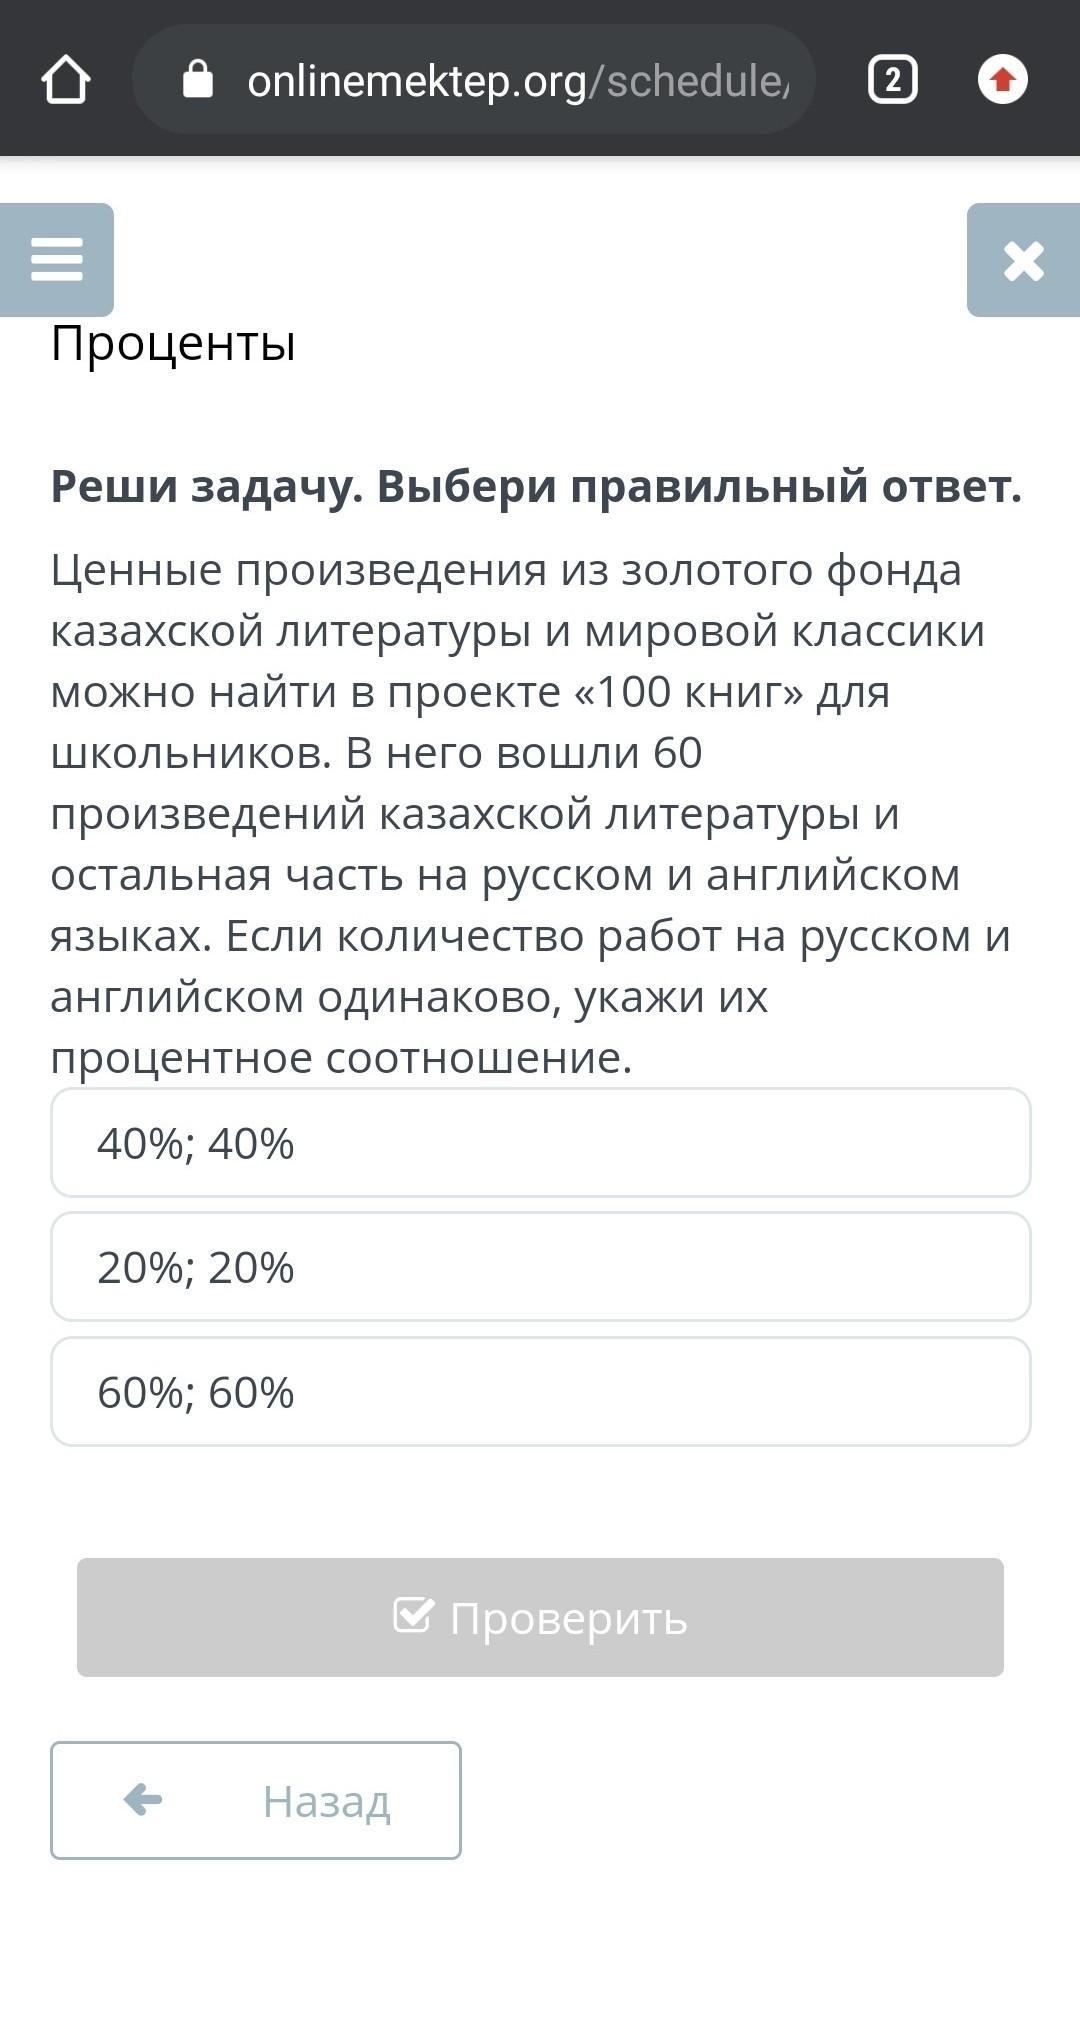This screenshot has height=2043, width=1080.
Task: Tap the browser home icon
Action: (66, 80)
